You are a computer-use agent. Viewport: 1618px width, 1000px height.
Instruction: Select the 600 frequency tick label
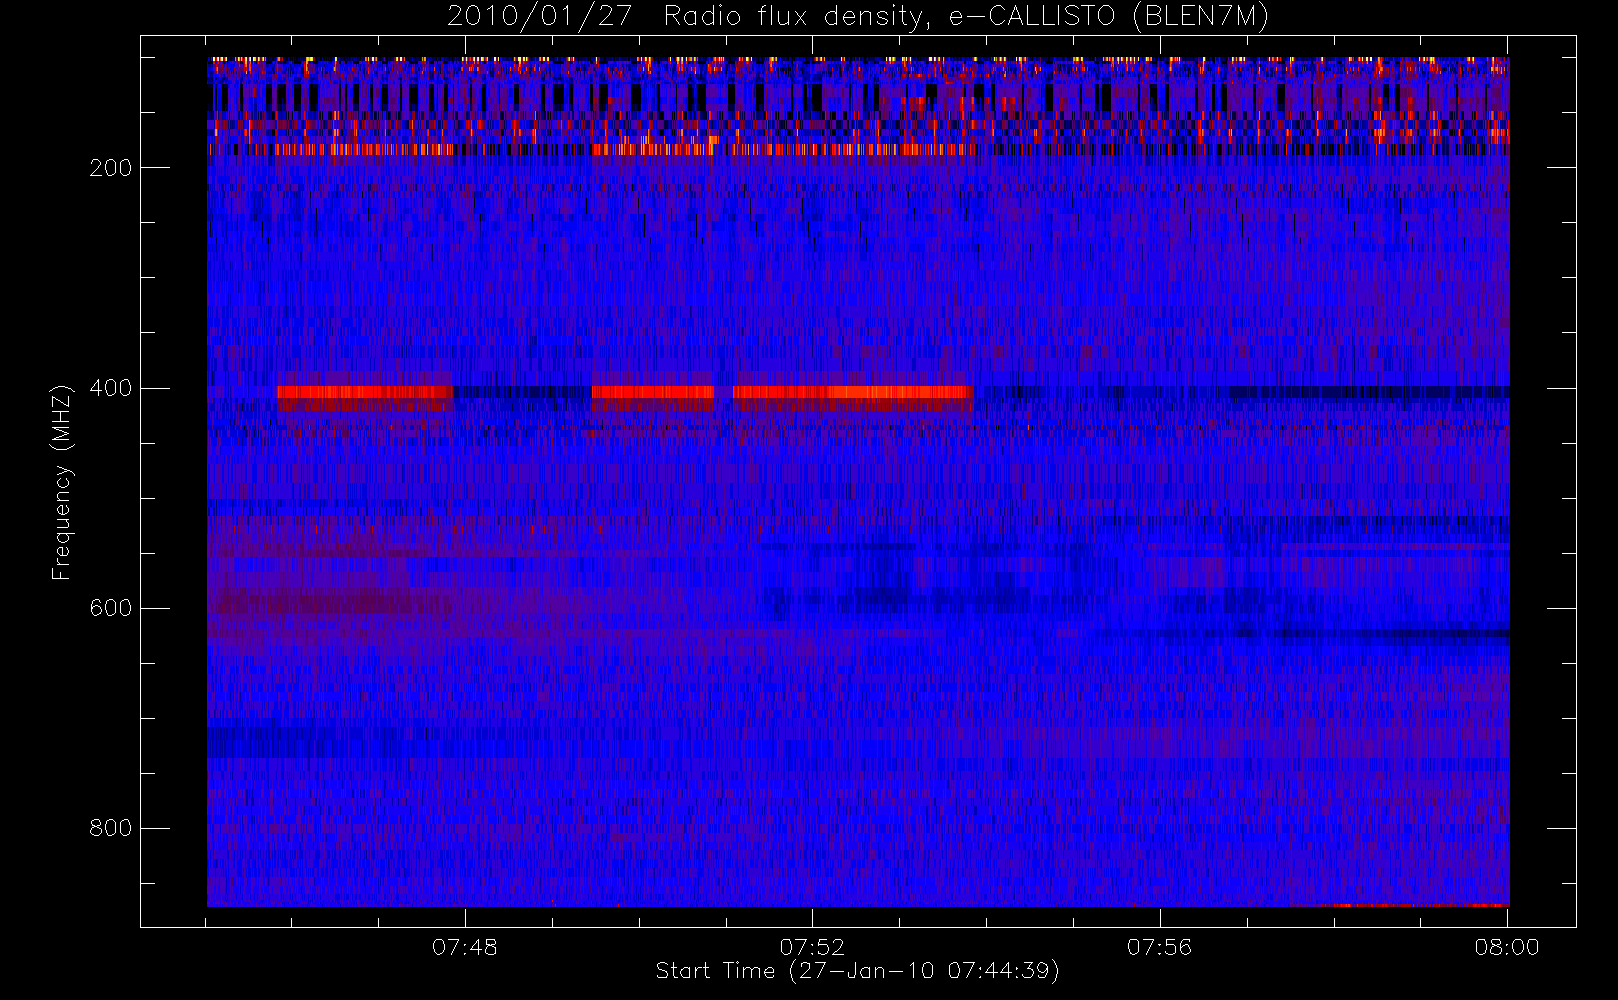pos(111,608)
